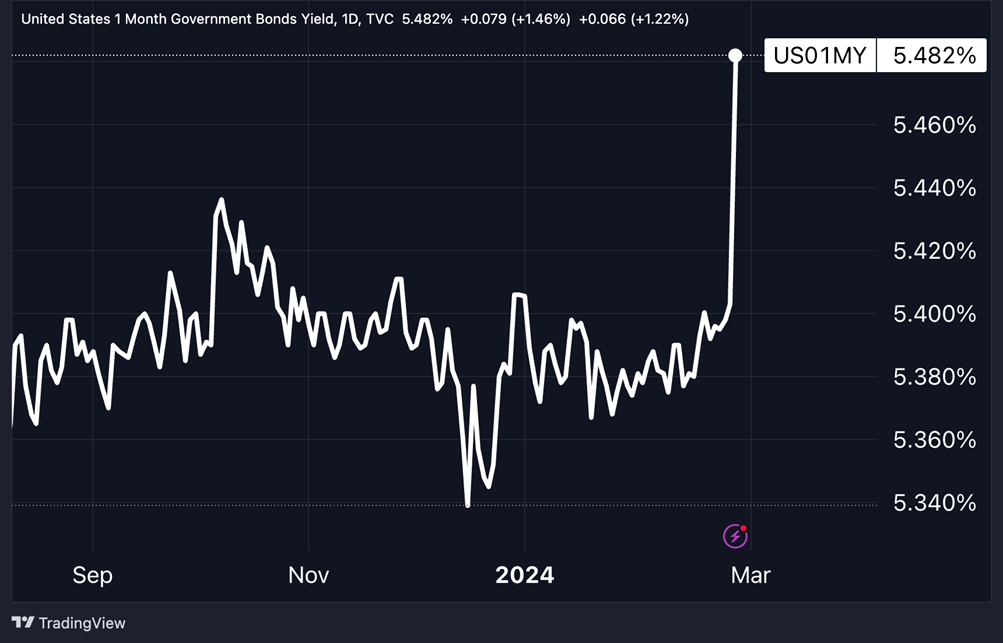The width and height of the screenshot is (1003, 643).
Task: Click the 2024 label on time axis
Action: tap(525, 575)
